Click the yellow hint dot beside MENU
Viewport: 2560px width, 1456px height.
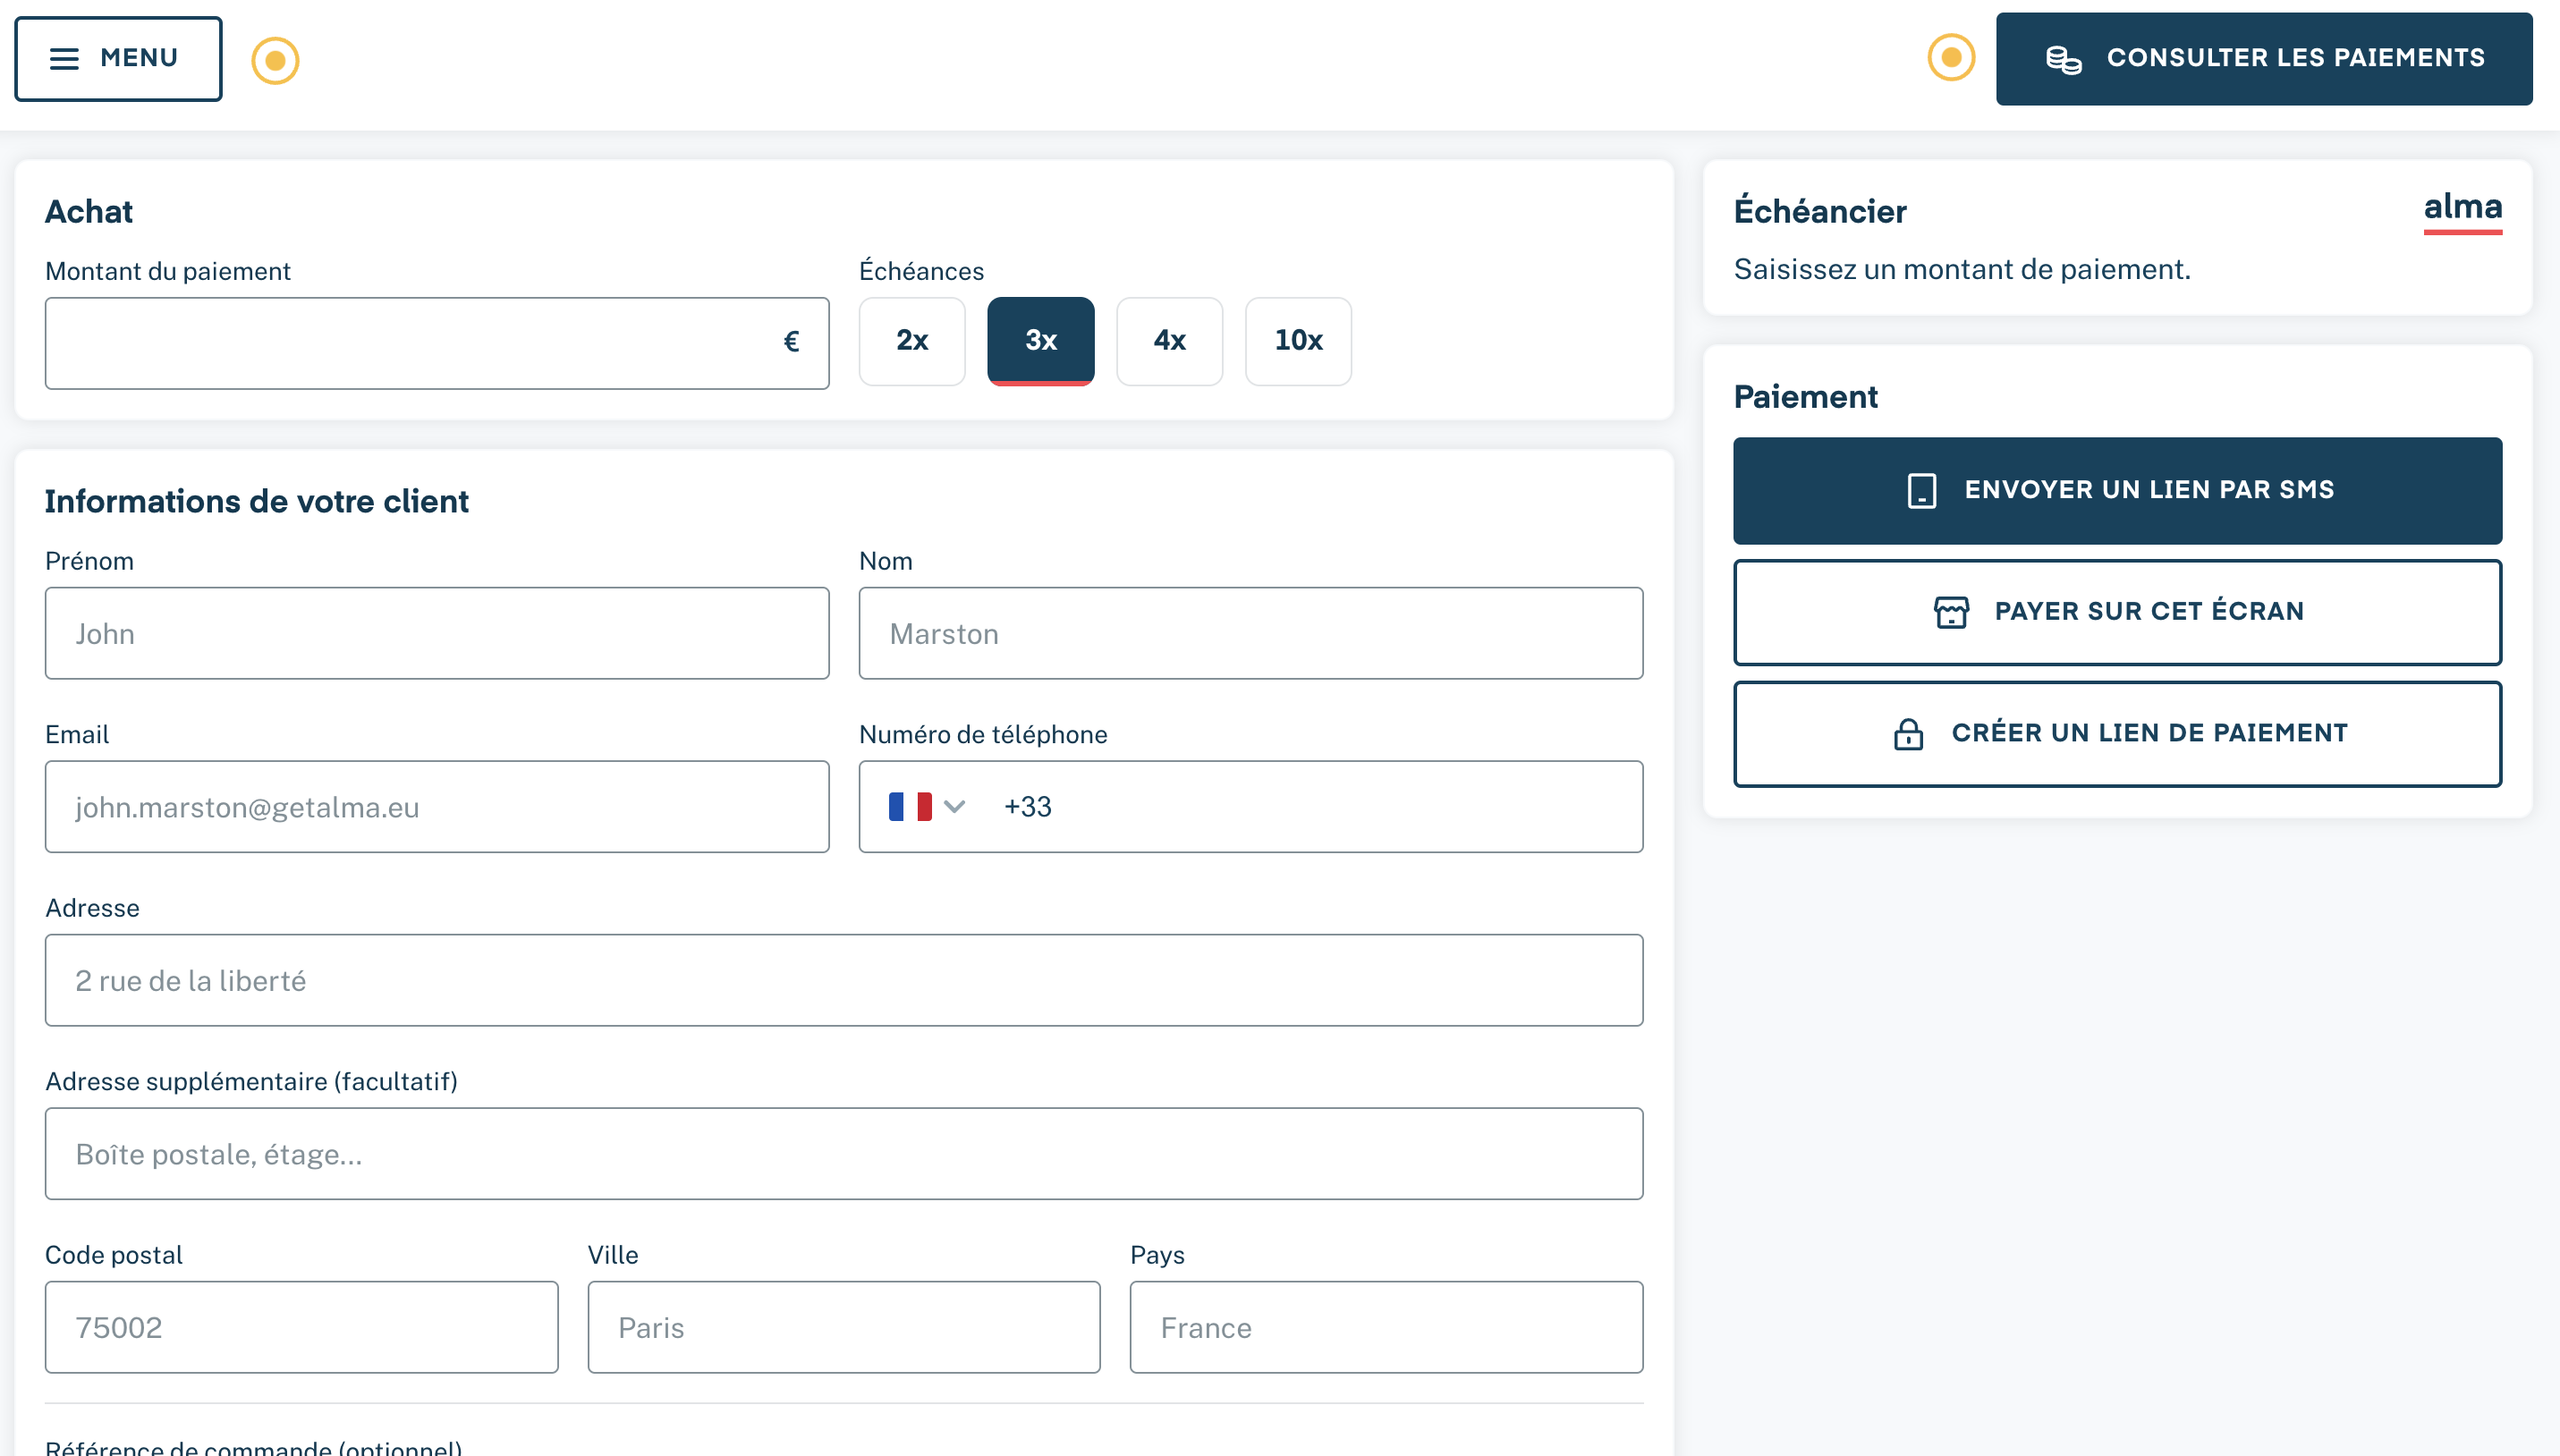(275, 60)
